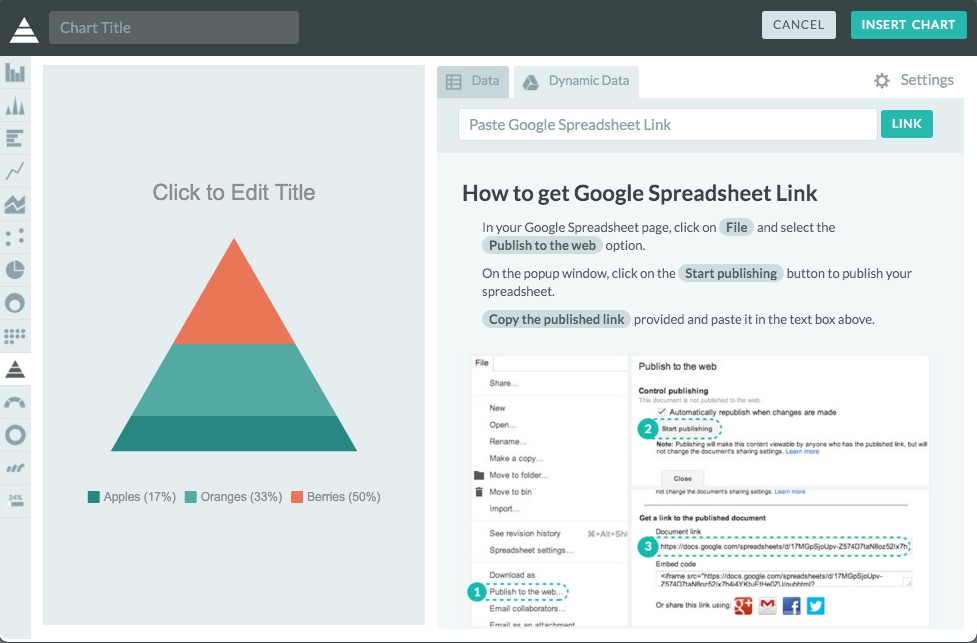Click the Google Sheets tutorial screenshot image
This screenshot has height=643, width=977.
tap(700, 491)
